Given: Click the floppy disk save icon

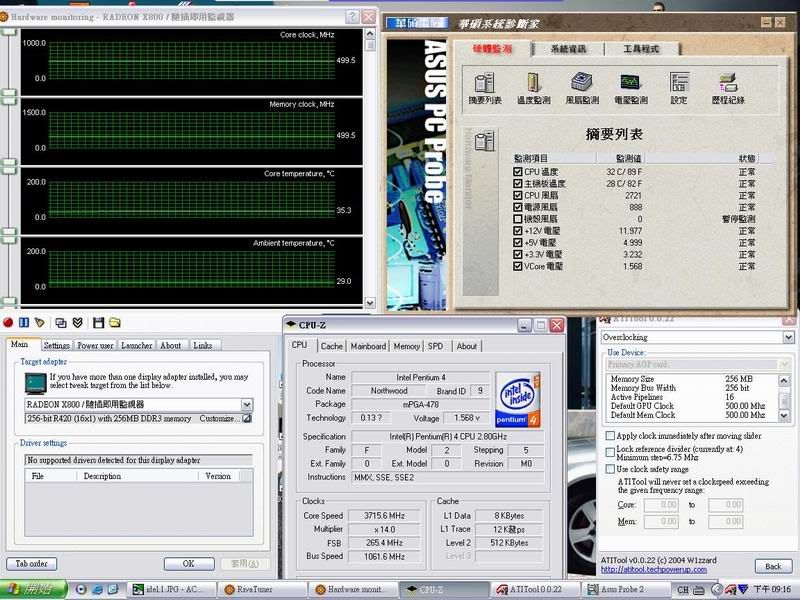Looking at the screenshot, I should (x=98, y=322).
